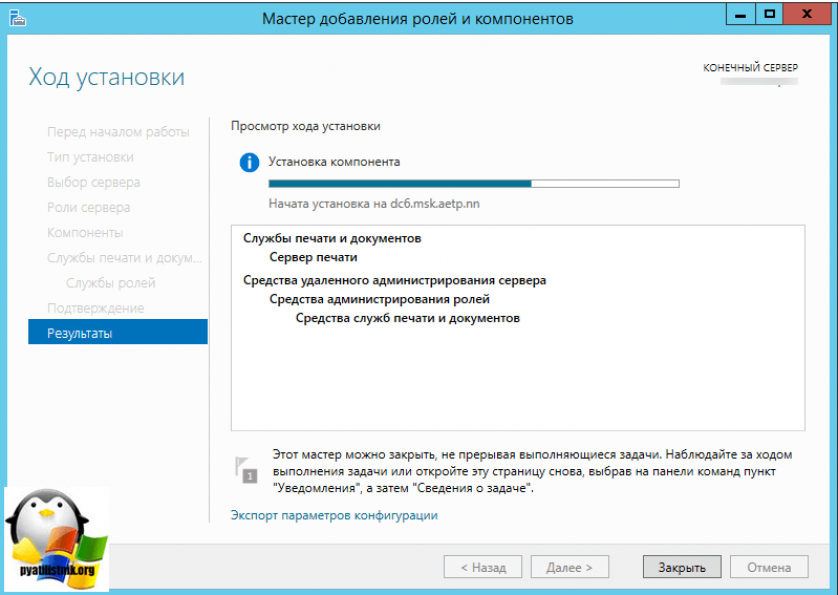Click the installation progress bar
Image resolution: width=838 pixels, height=595 pixels.
point(473,184)
